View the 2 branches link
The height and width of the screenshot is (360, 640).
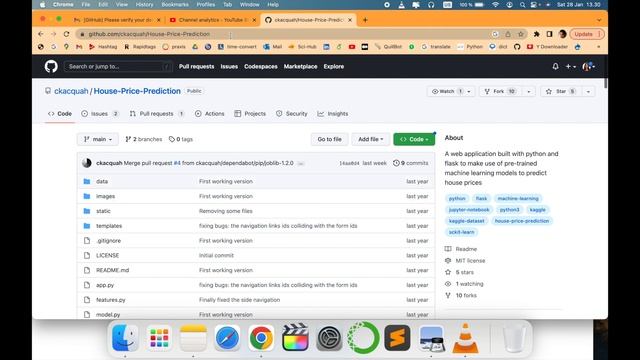(x=144, y=139)
